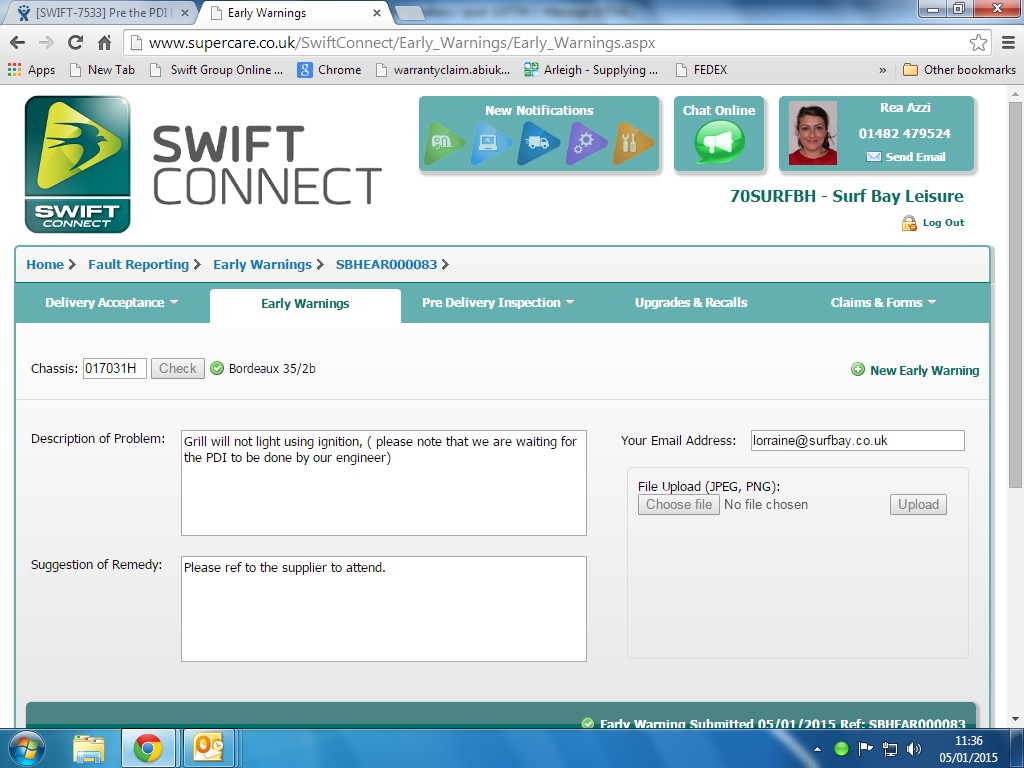Click the Windows Start button
This screenshot has height=768, width=1024.
(x=27, y=748)
